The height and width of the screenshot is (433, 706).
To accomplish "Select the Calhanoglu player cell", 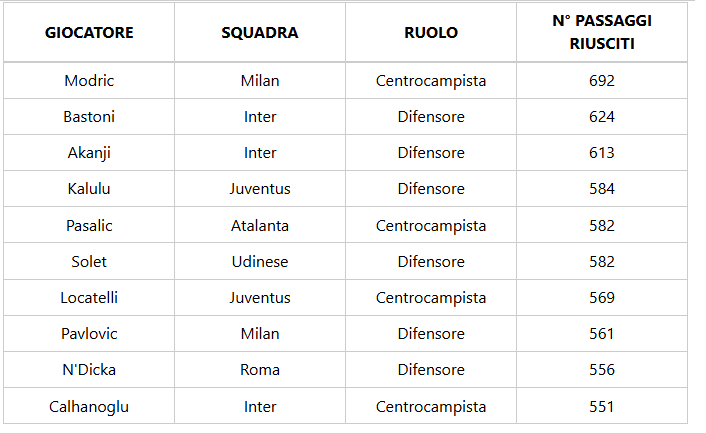I will (x=89, y=407).
